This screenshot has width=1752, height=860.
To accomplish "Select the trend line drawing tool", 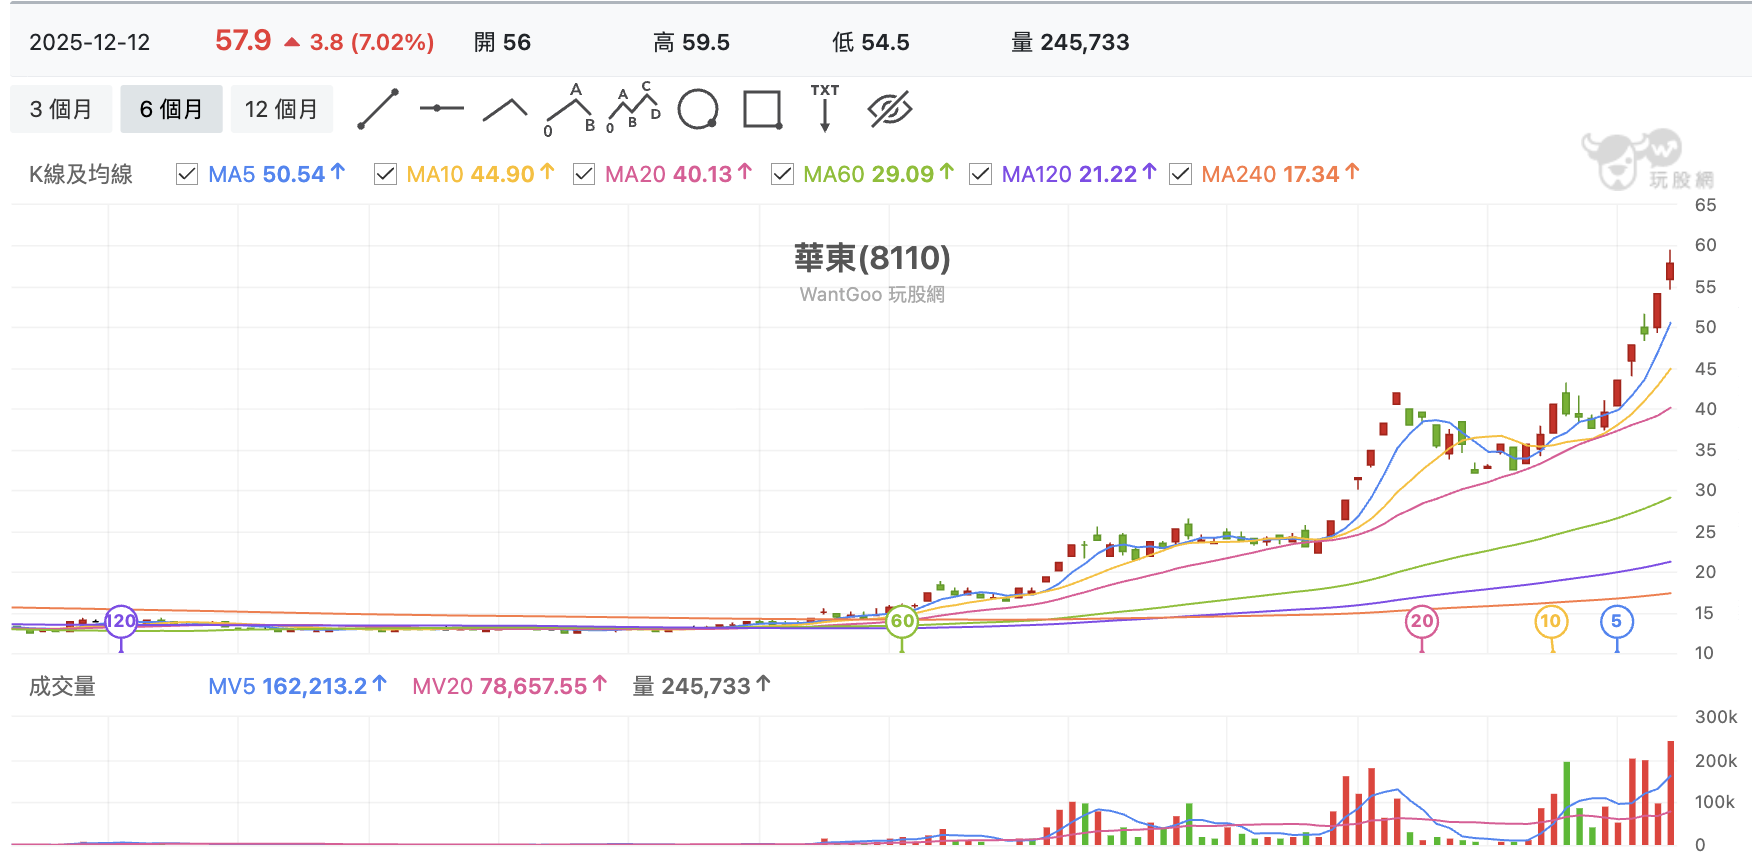I will tap(378, 109).
